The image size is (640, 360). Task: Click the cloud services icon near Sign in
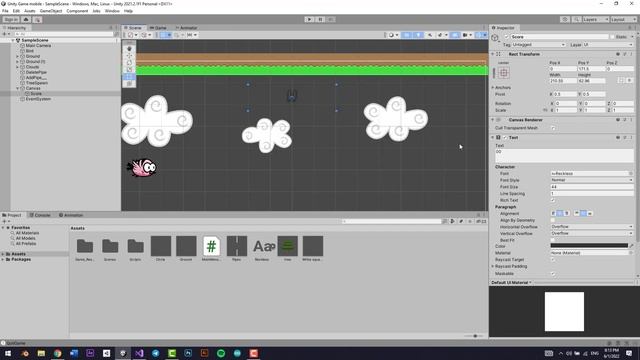point(26,20)
